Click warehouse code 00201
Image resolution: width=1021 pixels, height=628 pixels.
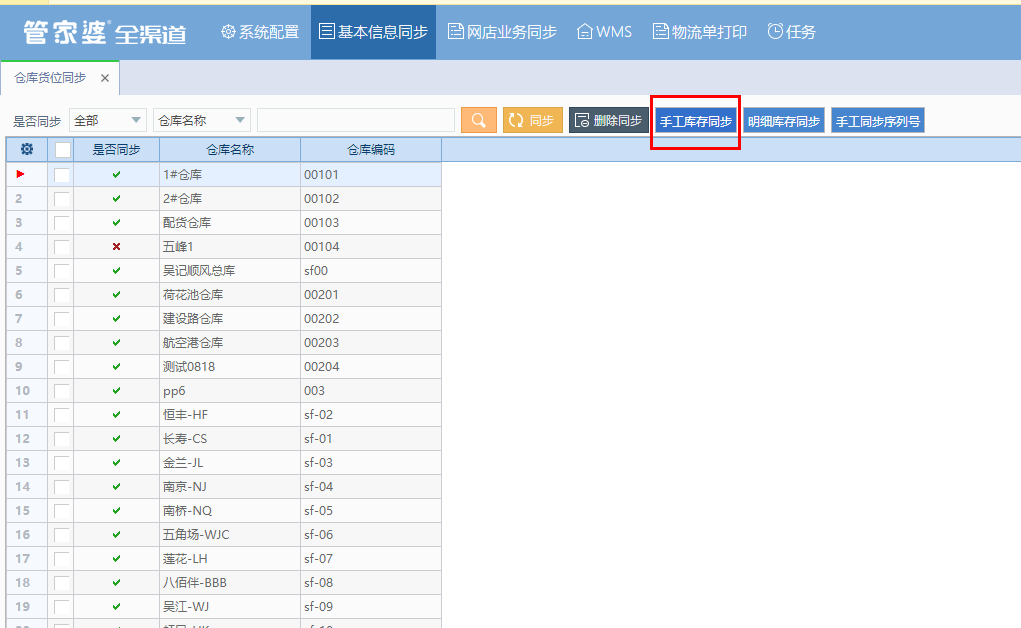coord(322,295)
